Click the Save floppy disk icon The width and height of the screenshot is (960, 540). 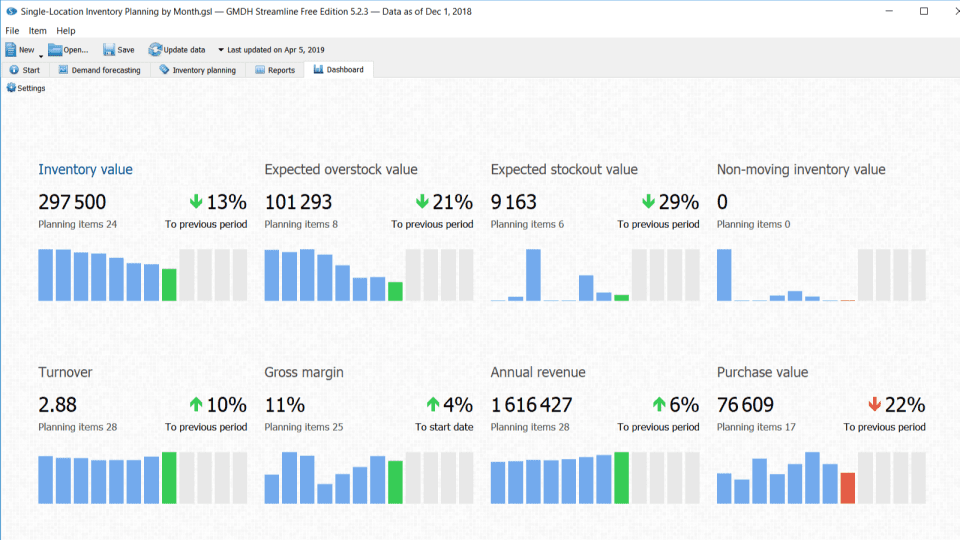108,49
